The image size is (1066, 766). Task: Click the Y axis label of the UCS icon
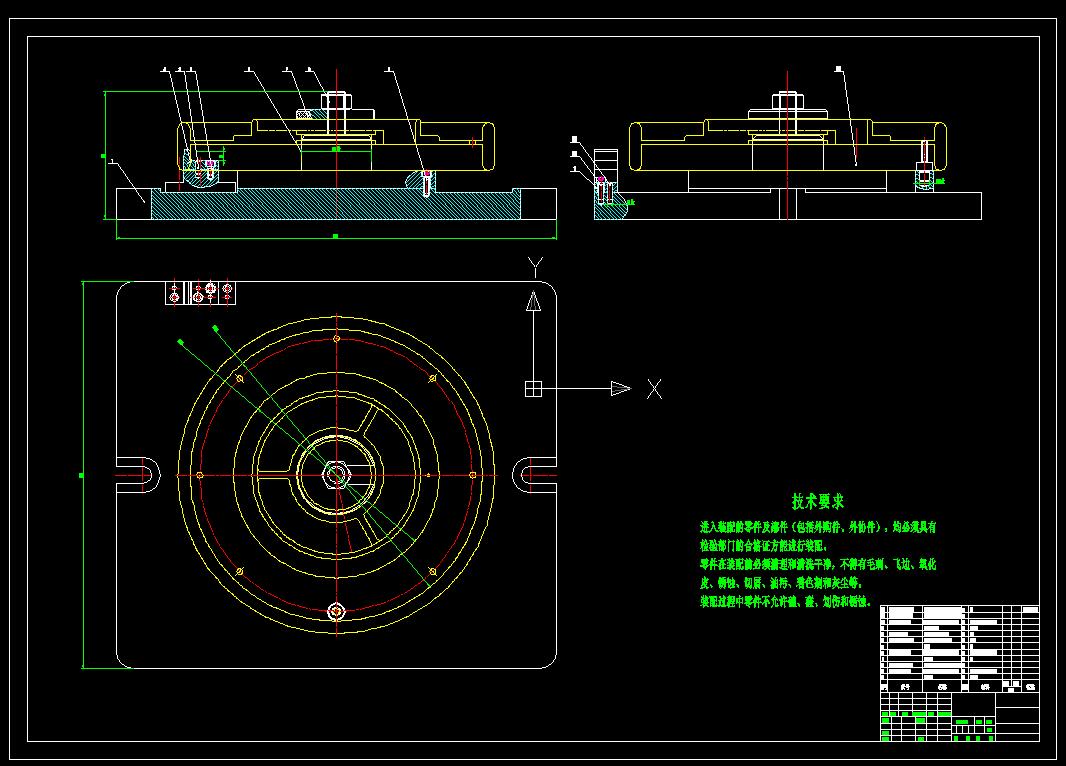tap(536, 267)
